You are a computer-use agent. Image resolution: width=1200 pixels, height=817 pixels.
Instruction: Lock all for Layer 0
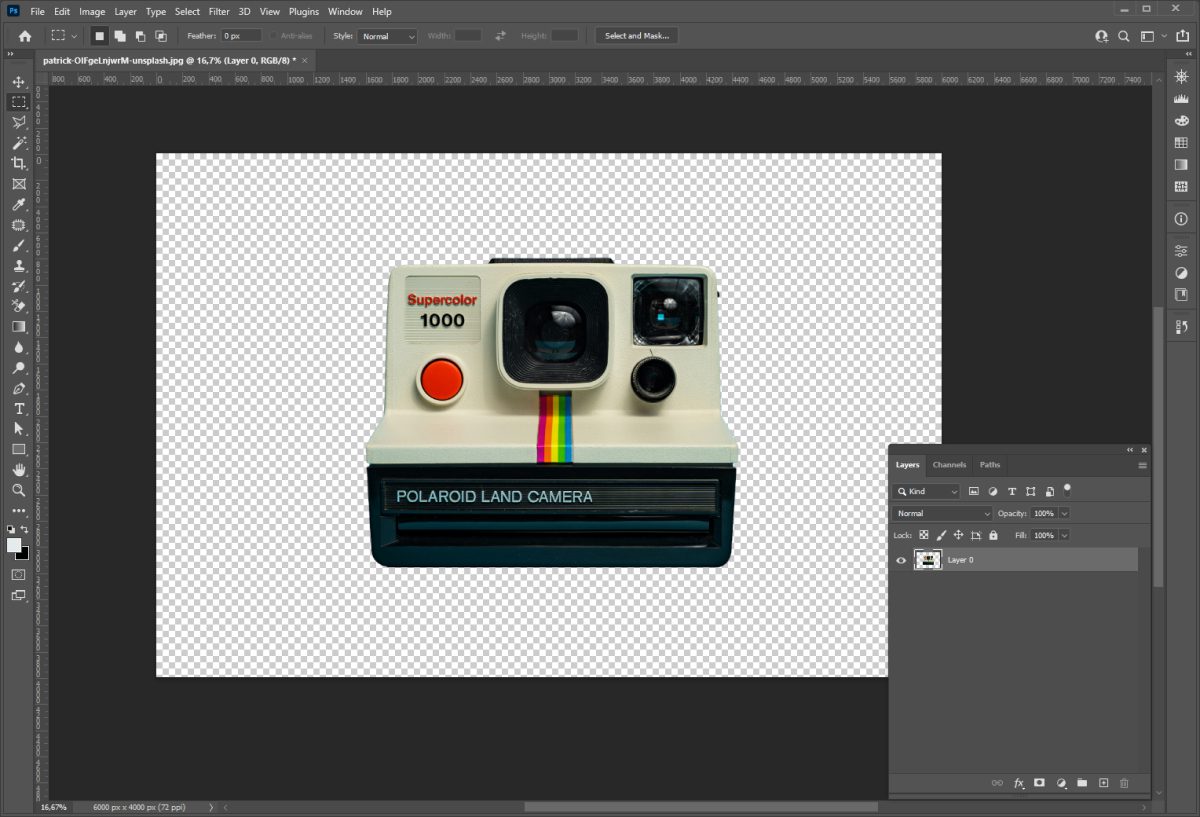[993, 536]
